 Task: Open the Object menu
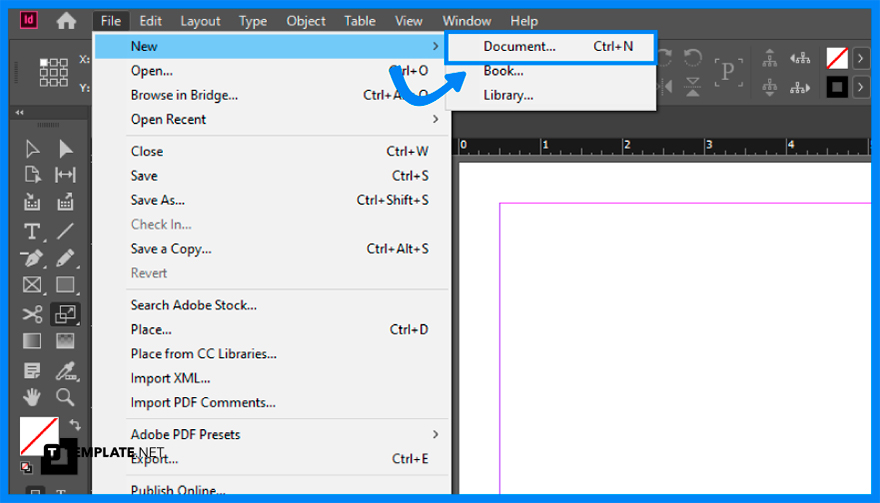pyautogui.click(x=306, y=21)
